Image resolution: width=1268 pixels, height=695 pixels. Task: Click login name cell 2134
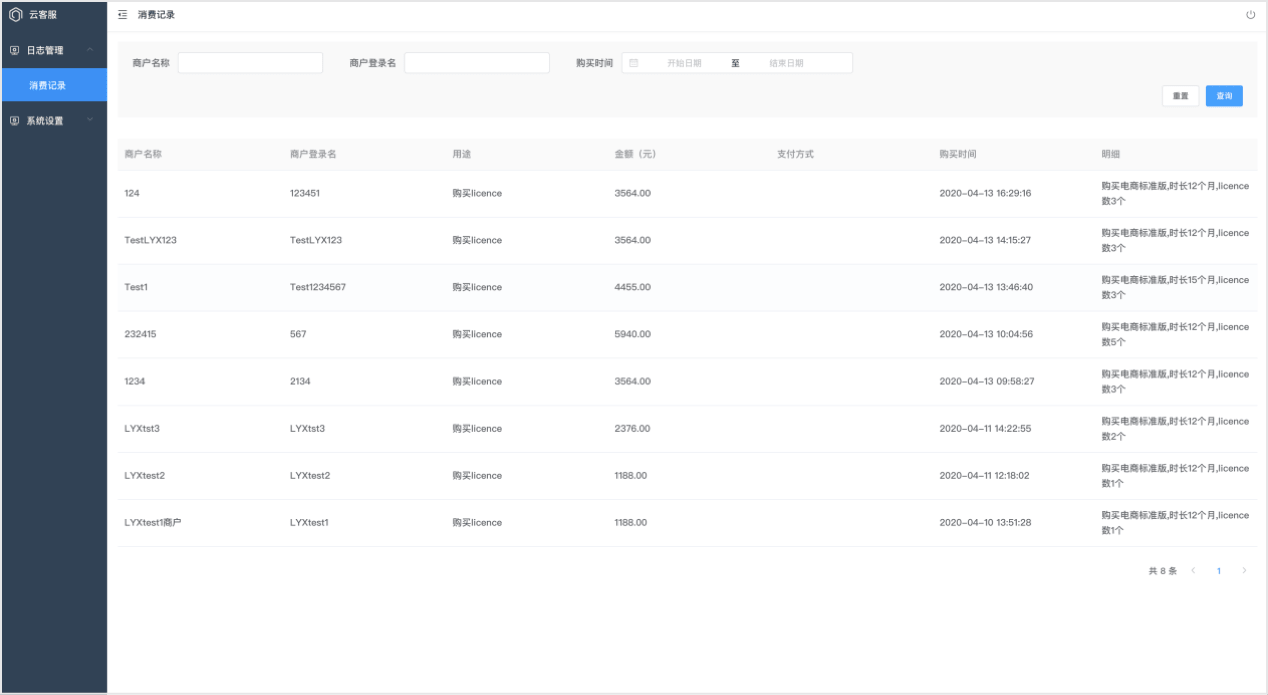coord(301,381)
